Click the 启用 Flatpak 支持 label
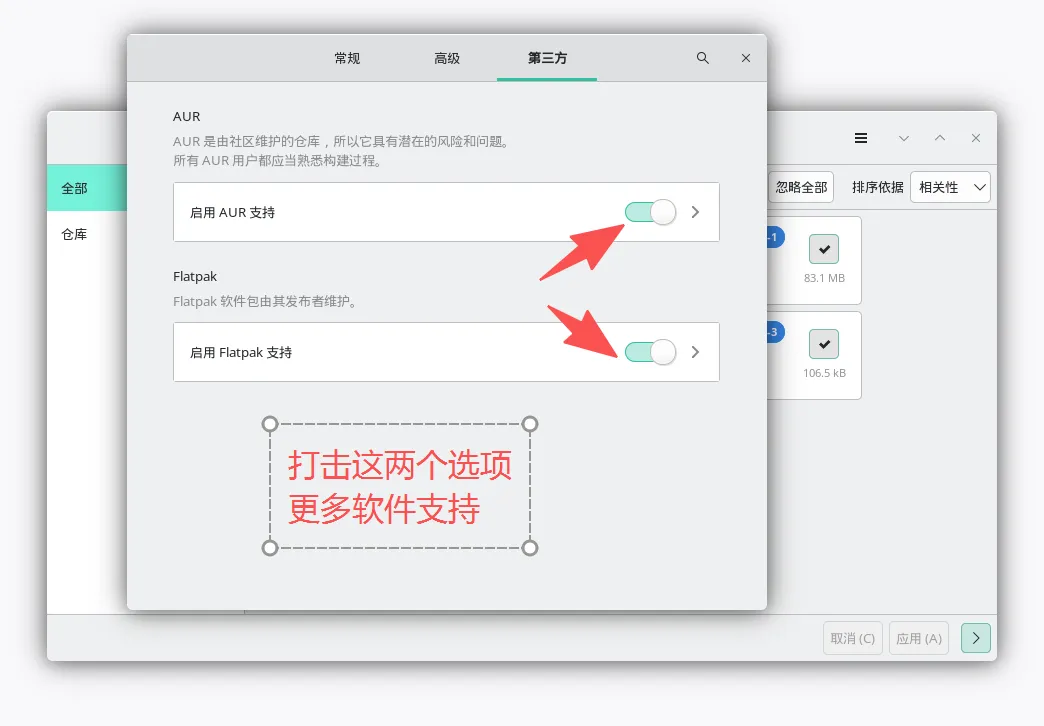 tap(241, 352)
